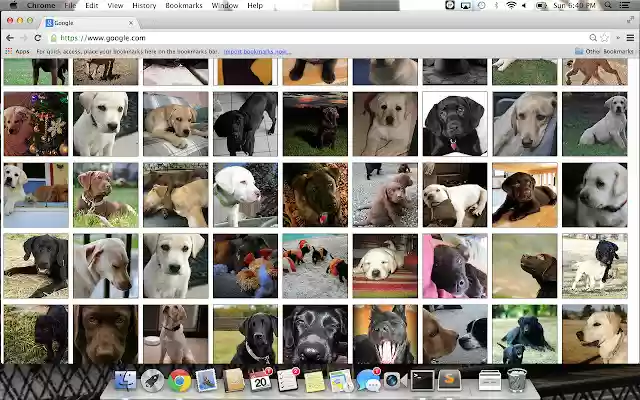Open Mail stamp icon in Dock
This screenshot has width=640, height=400.
[207, 381]
